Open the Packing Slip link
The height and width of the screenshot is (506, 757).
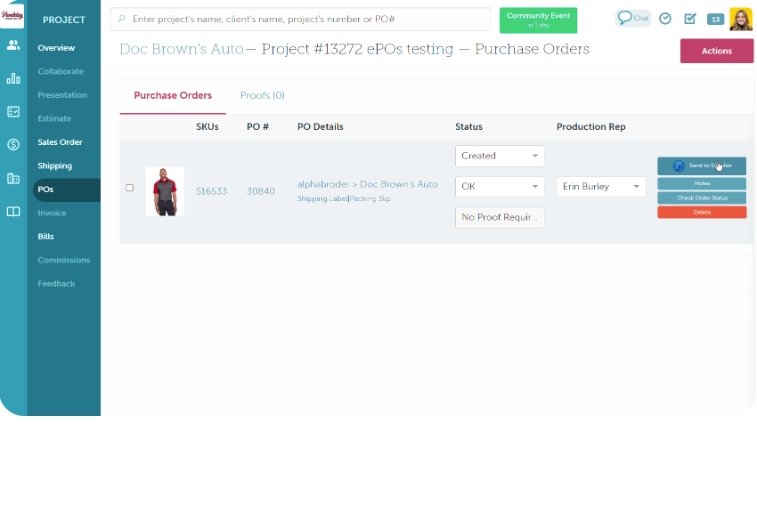point(370,199)
